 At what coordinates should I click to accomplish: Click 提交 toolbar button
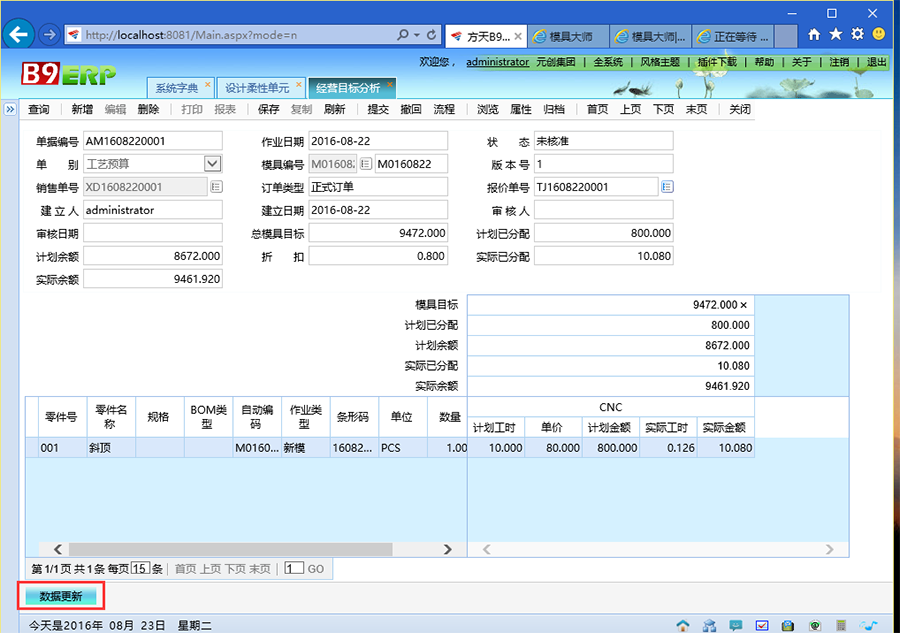[378, 109]
